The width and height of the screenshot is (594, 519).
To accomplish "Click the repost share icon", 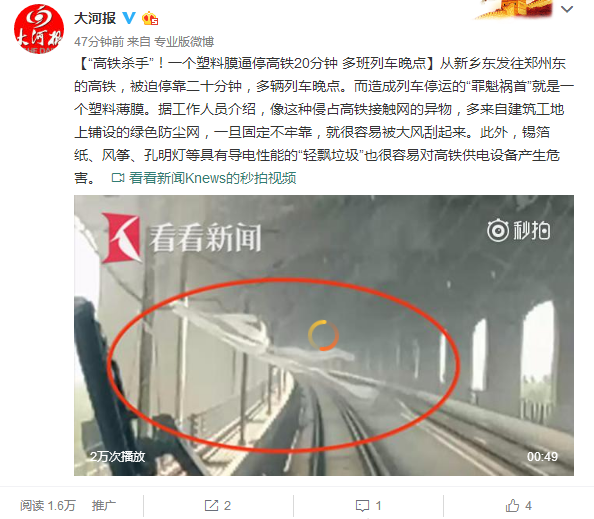I will point(211,505).
